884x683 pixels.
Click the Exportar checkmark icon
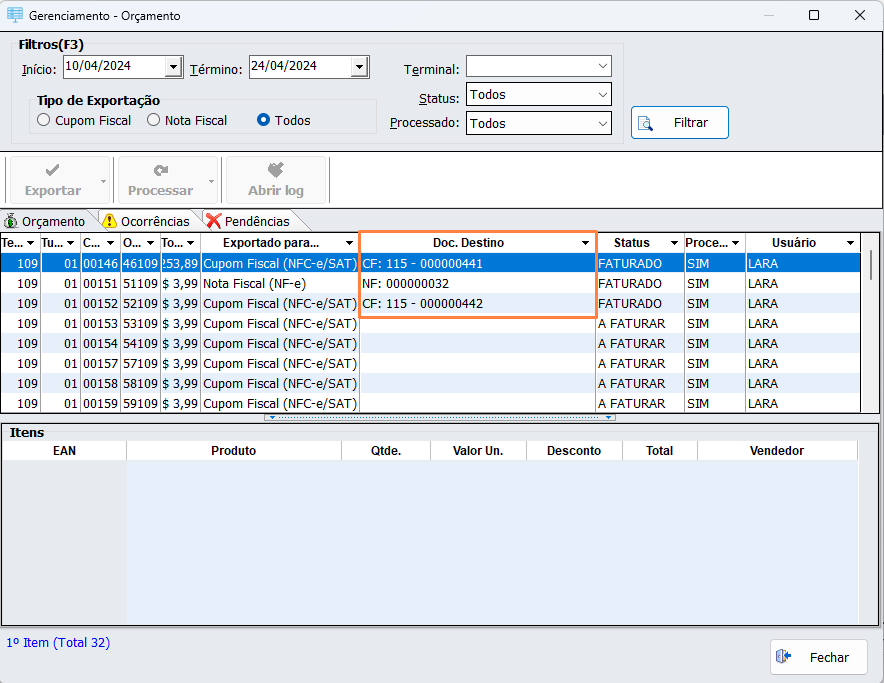[53, 171]
